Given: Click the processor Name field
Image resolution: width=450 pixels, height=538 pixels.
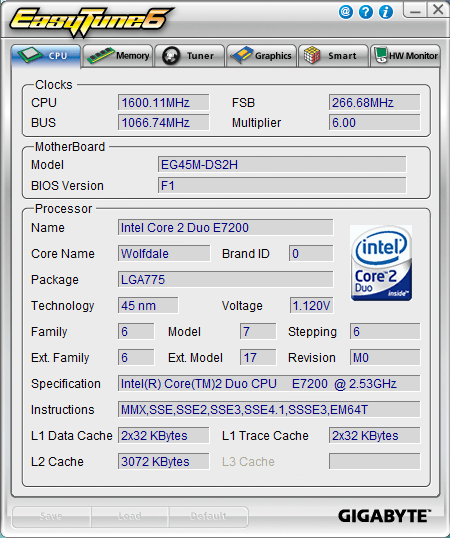Looking at the screenshot, I should [225, 227].
